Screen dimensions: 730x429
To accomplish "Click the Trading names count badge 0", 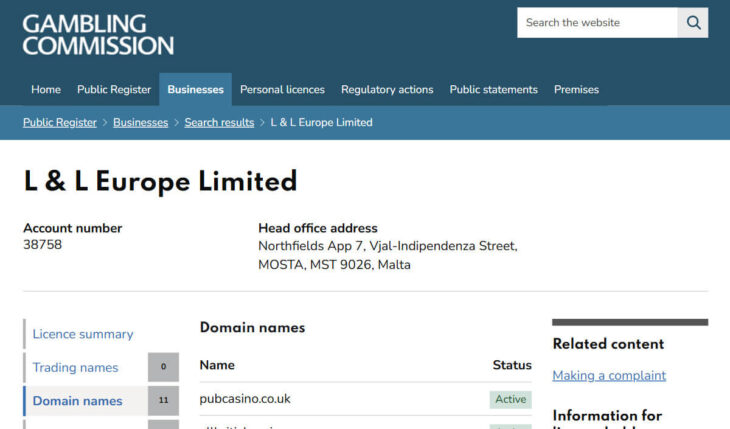I will (163, 367).
